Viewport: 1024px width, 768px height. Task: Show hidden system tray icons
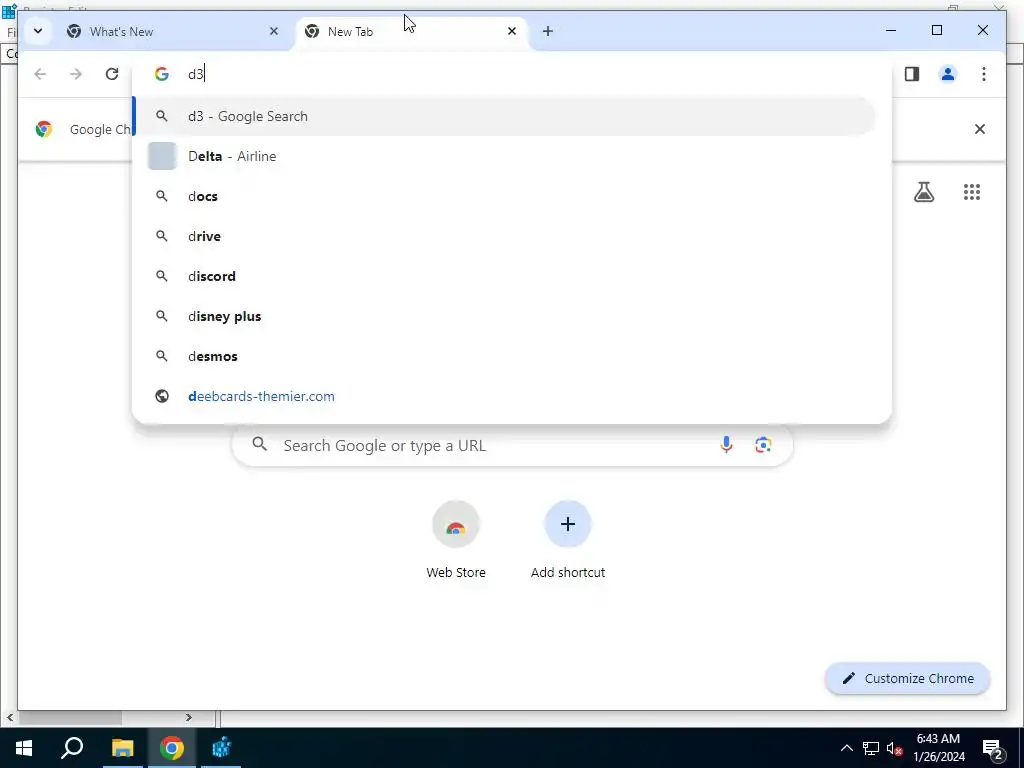[x=846, y=748]
